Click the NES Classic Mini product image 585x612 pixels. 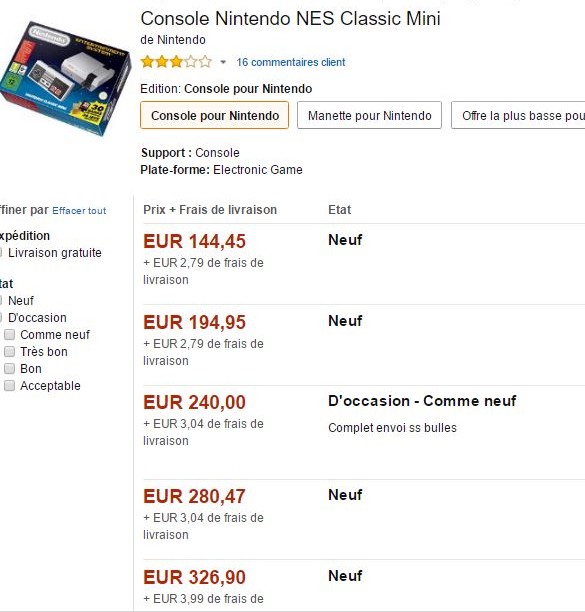(x=66, y=78)
